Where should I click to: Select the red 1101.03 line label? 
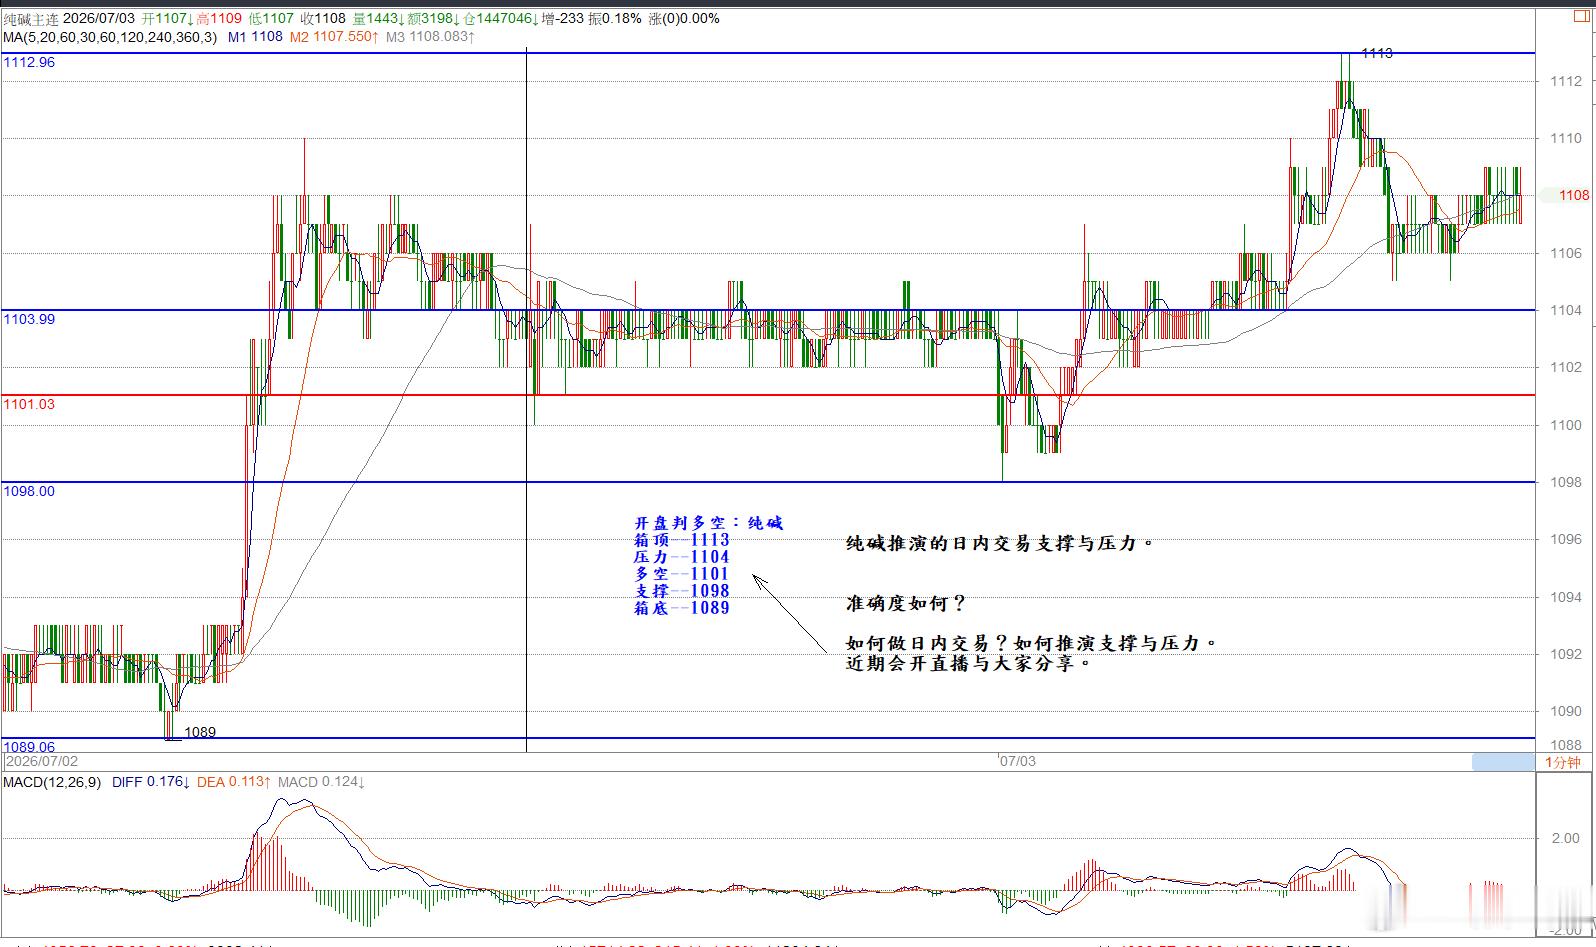[30, 404]
